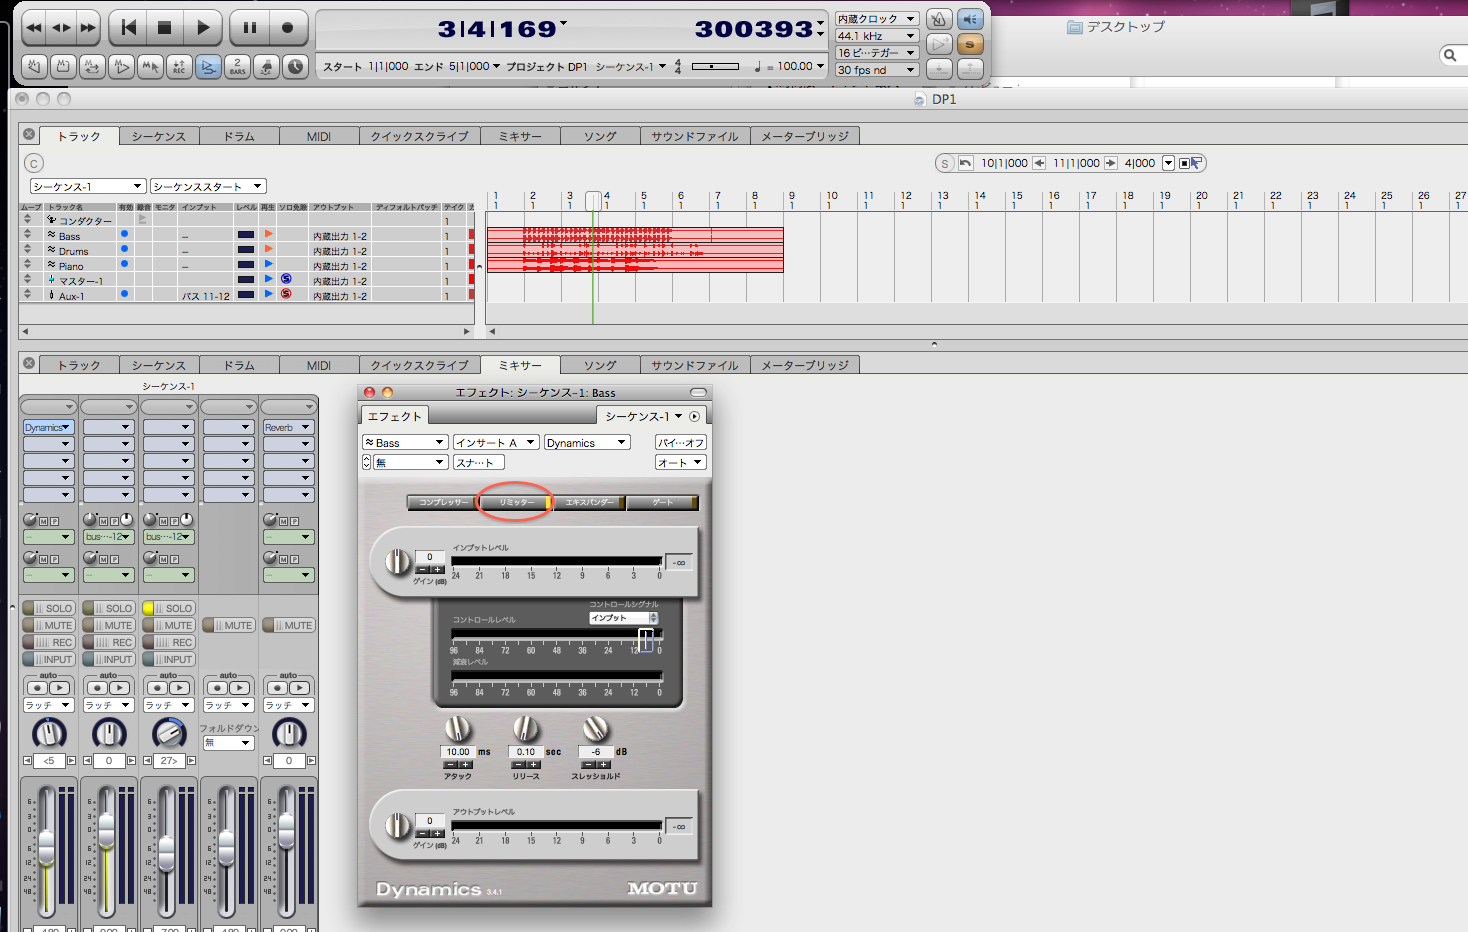Viewport: 1468px width, 932px height.
Task: Toggle solo exempt S on マスター-1 track
Action: tap(286, 279)
